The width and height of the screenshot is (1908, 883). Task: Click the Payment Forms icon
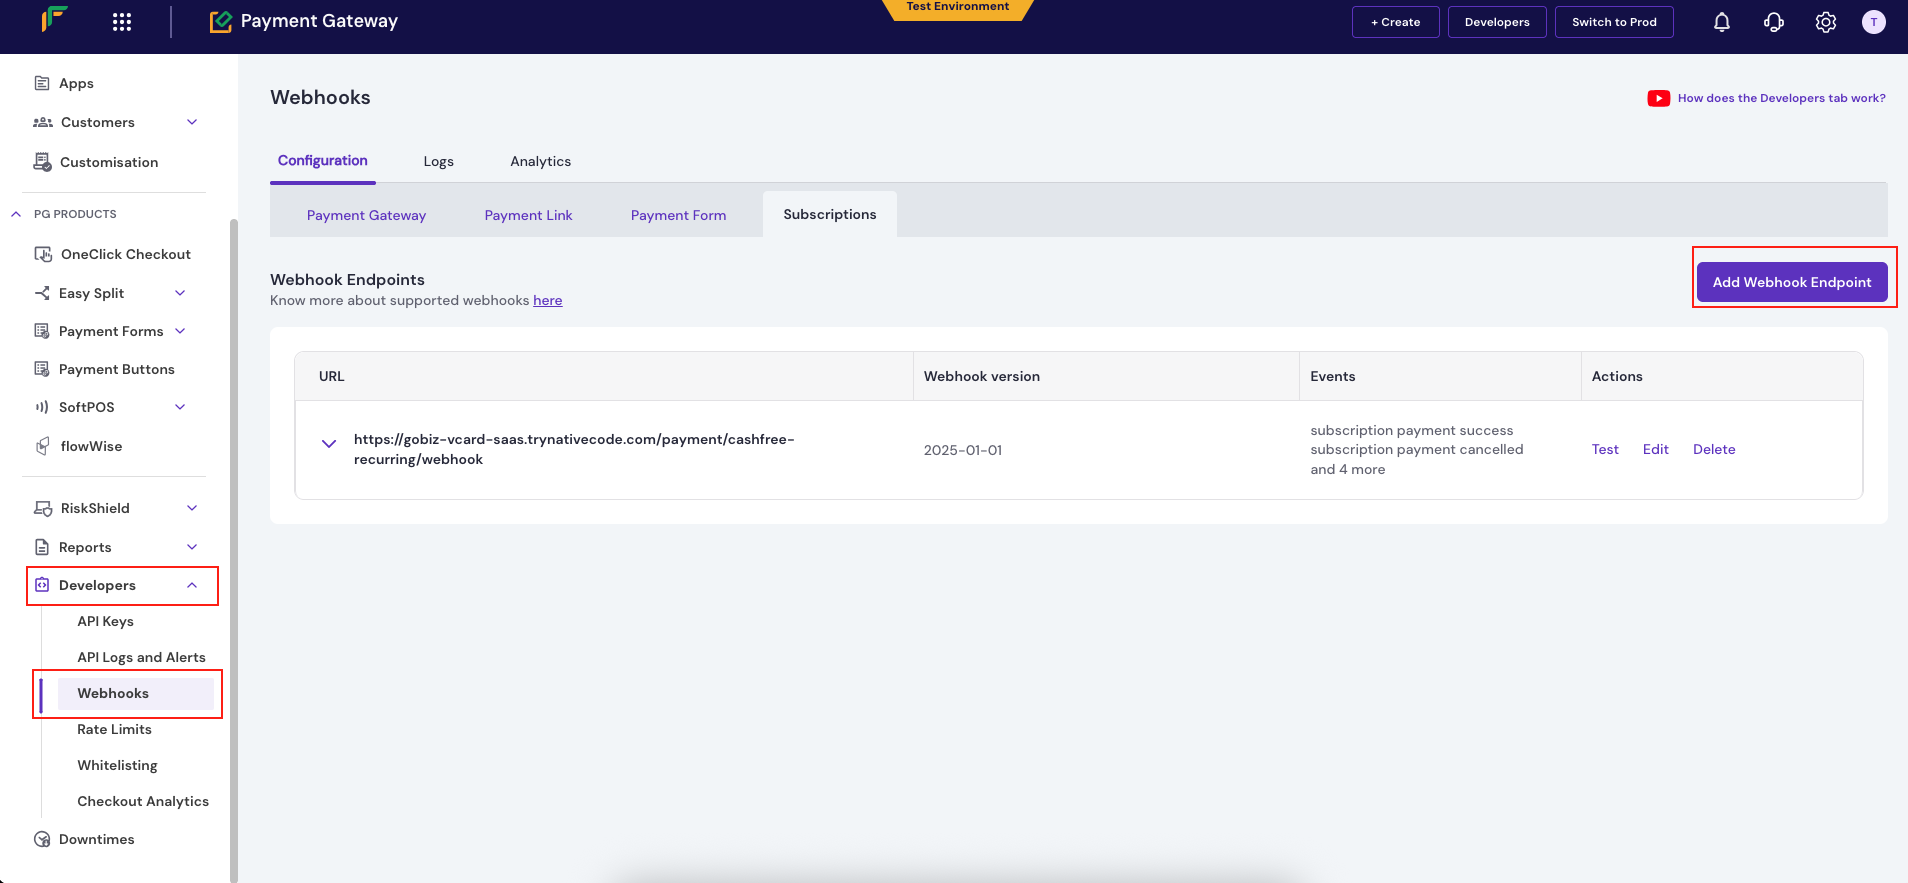click(x=42, y=331)
